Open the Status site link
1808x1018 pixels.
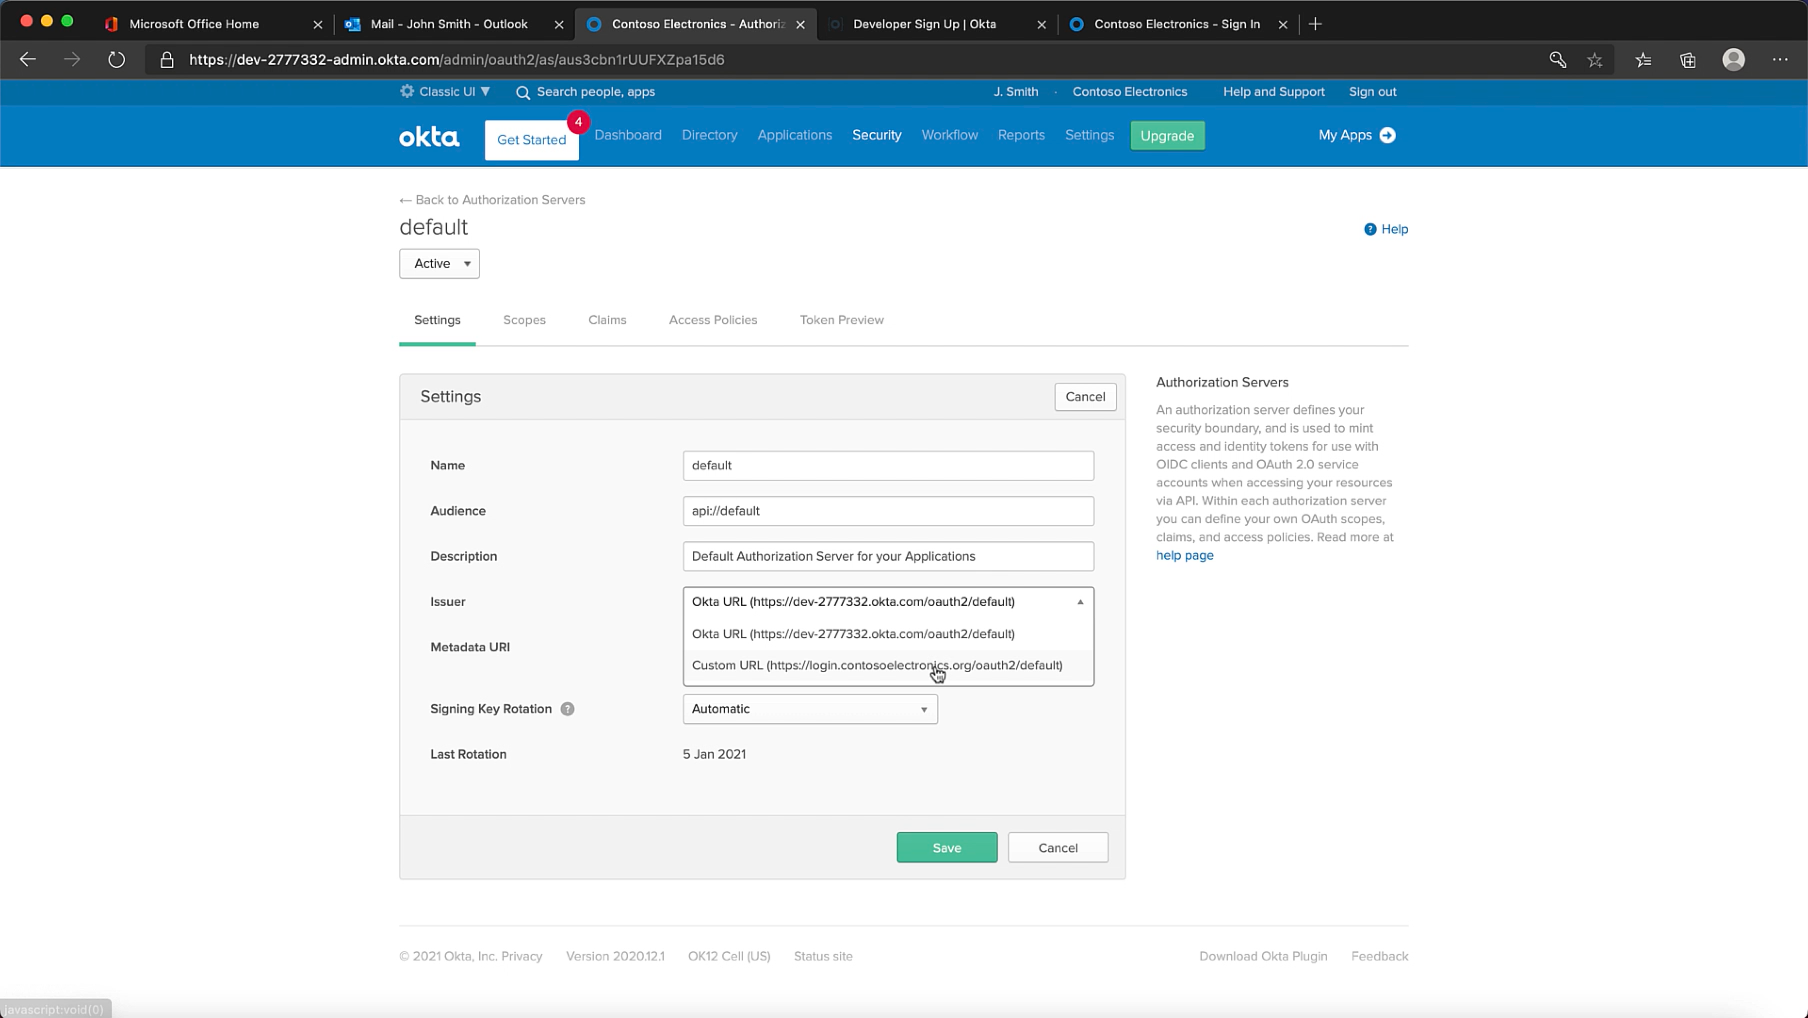point(823,957)
